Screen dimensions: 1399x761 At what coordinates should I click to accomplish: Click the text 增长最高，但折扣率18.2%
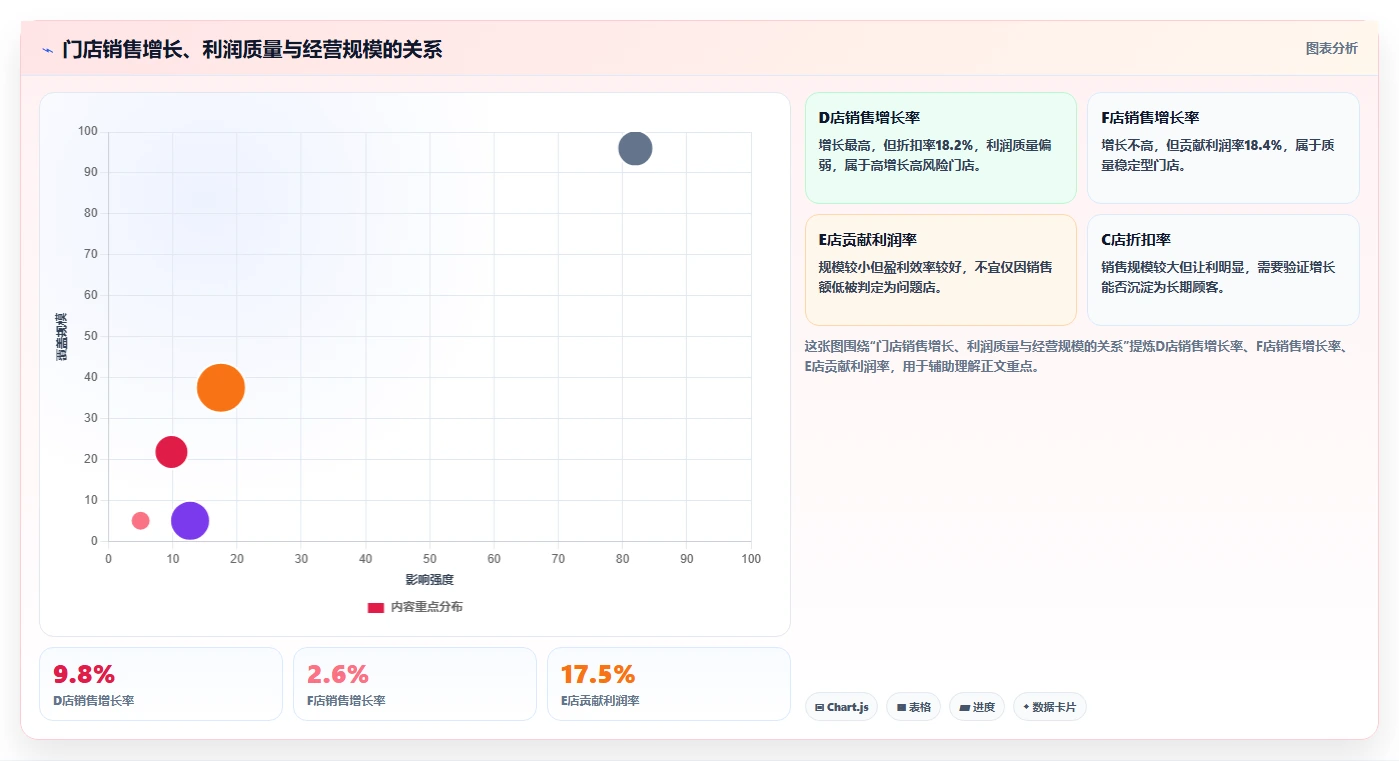click(x=896, y=145)
